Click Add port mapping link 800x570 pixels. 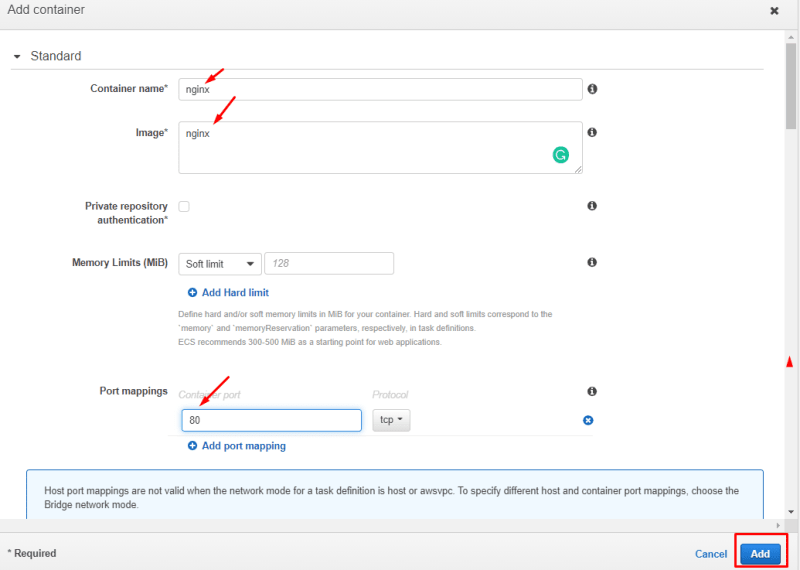coord(243,446)
